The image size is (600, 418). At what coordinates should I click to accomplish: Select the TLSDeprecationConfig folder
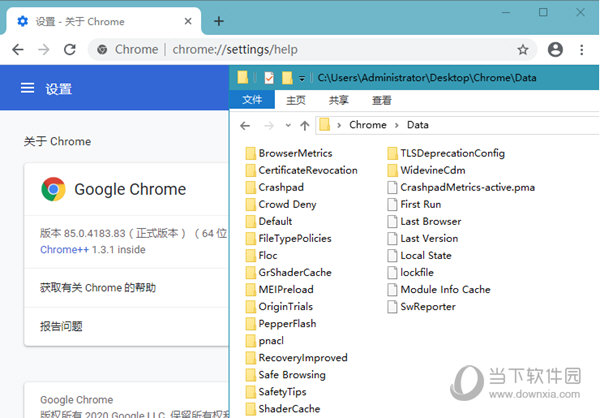(446, 153)
